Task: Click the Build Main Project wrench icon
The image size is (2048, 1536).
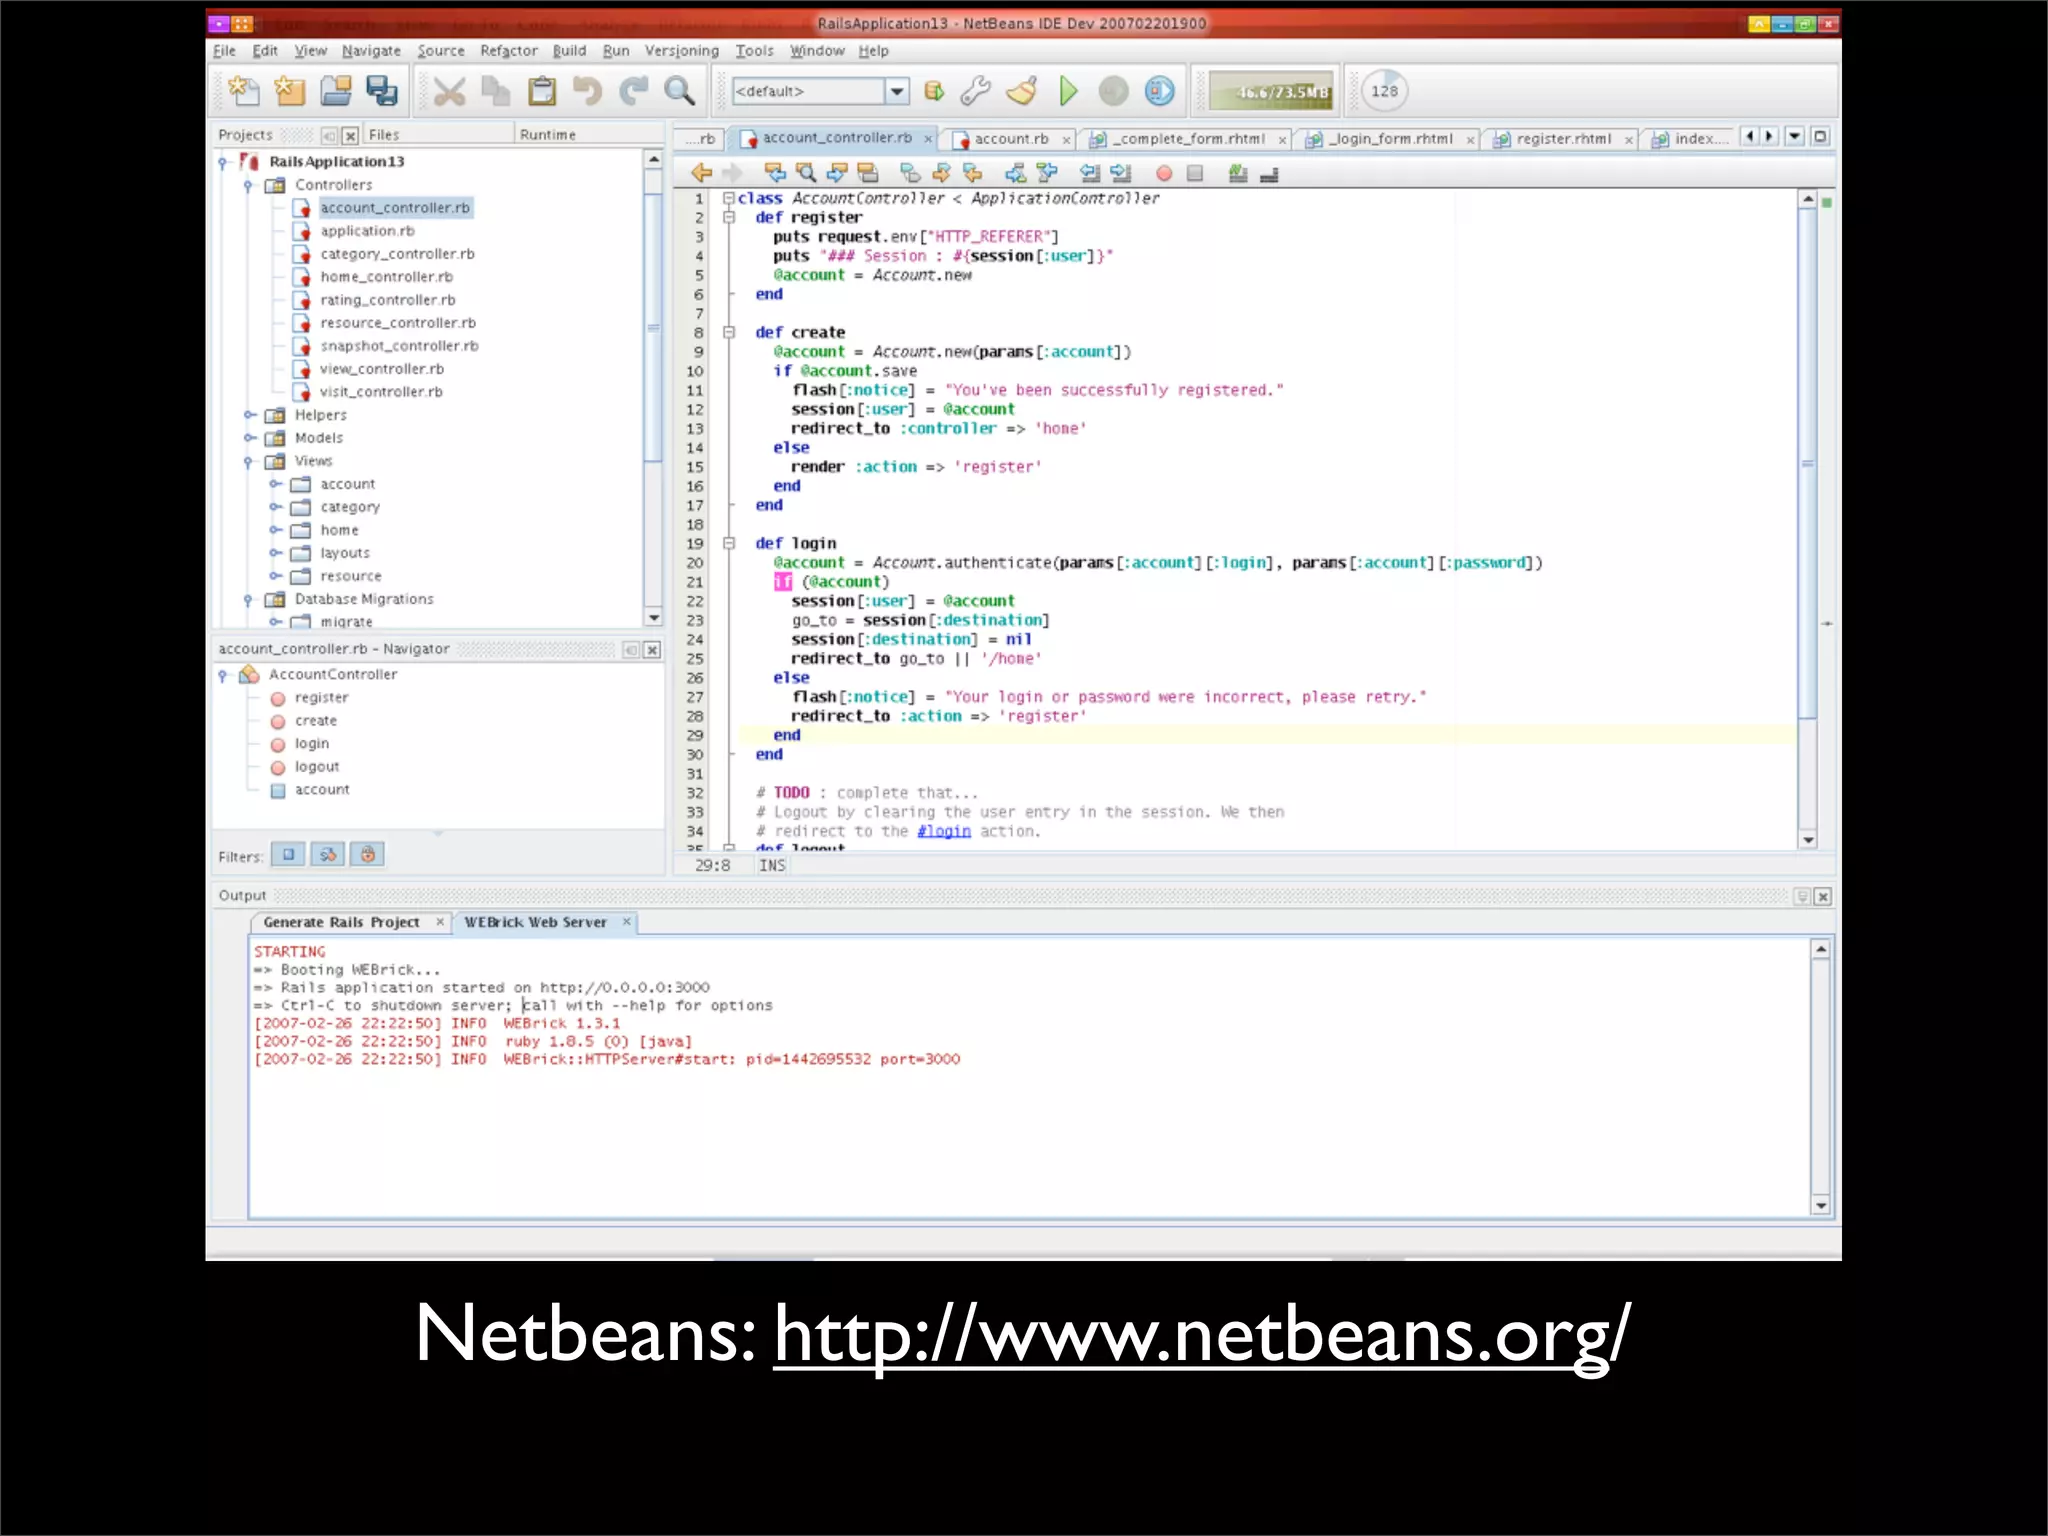Action: click(976, 91)
